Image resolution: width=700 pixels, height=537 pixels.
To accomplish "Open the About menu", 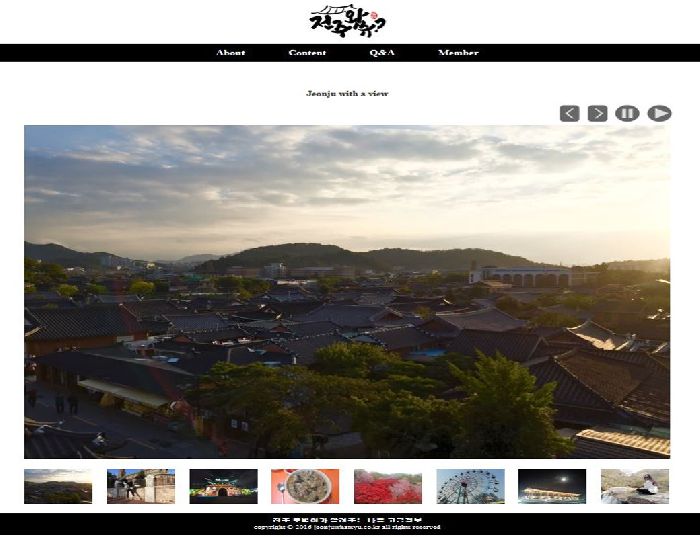I will click(x=230, y=53).
